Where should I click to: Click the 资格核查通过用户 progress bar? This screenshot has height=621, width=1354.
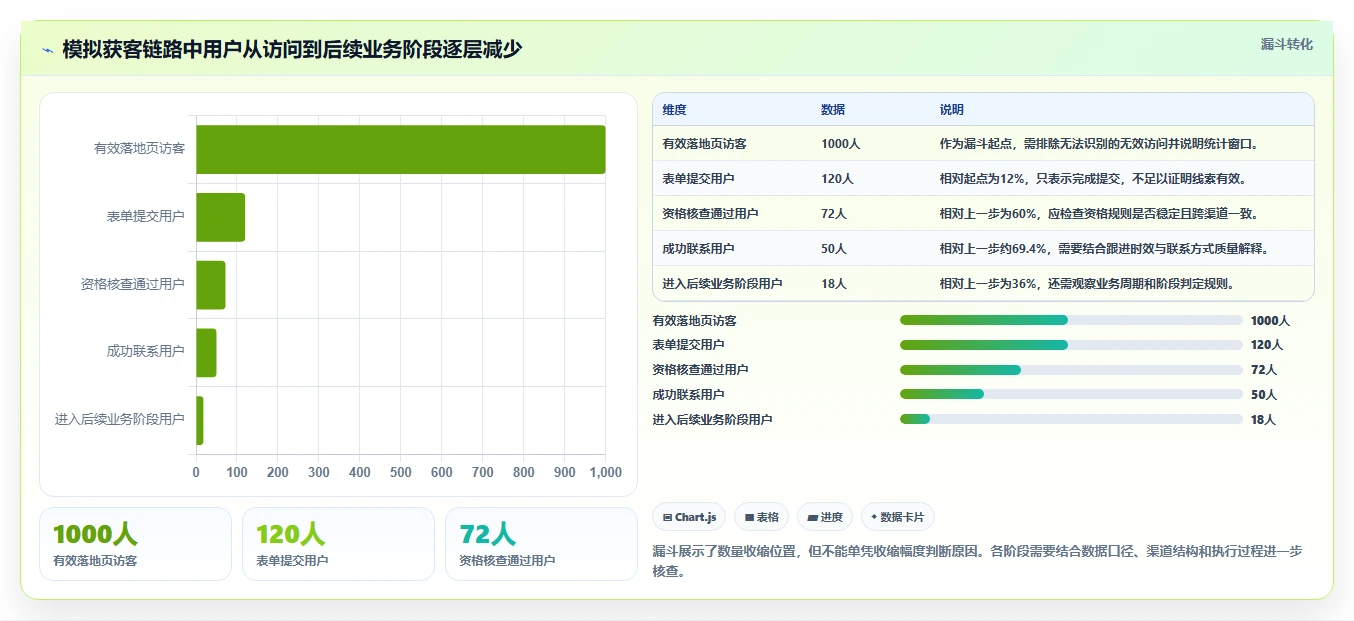pos(1071,370)
